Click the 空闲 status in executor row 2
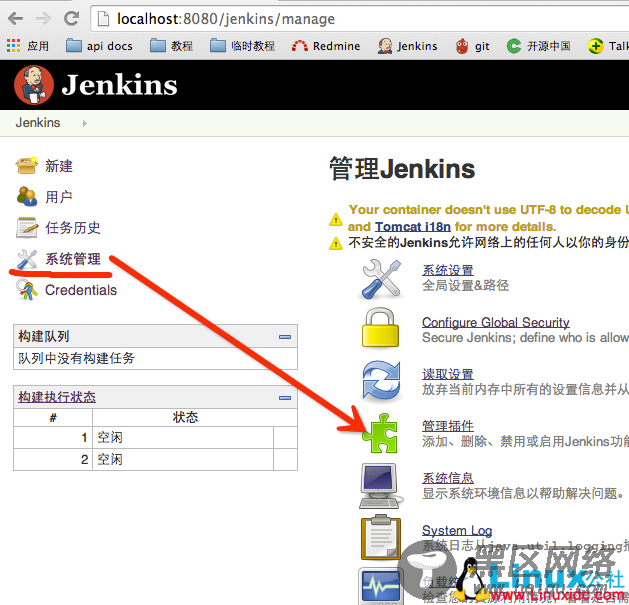Viewport: 629px width, 605px height. 110,459
